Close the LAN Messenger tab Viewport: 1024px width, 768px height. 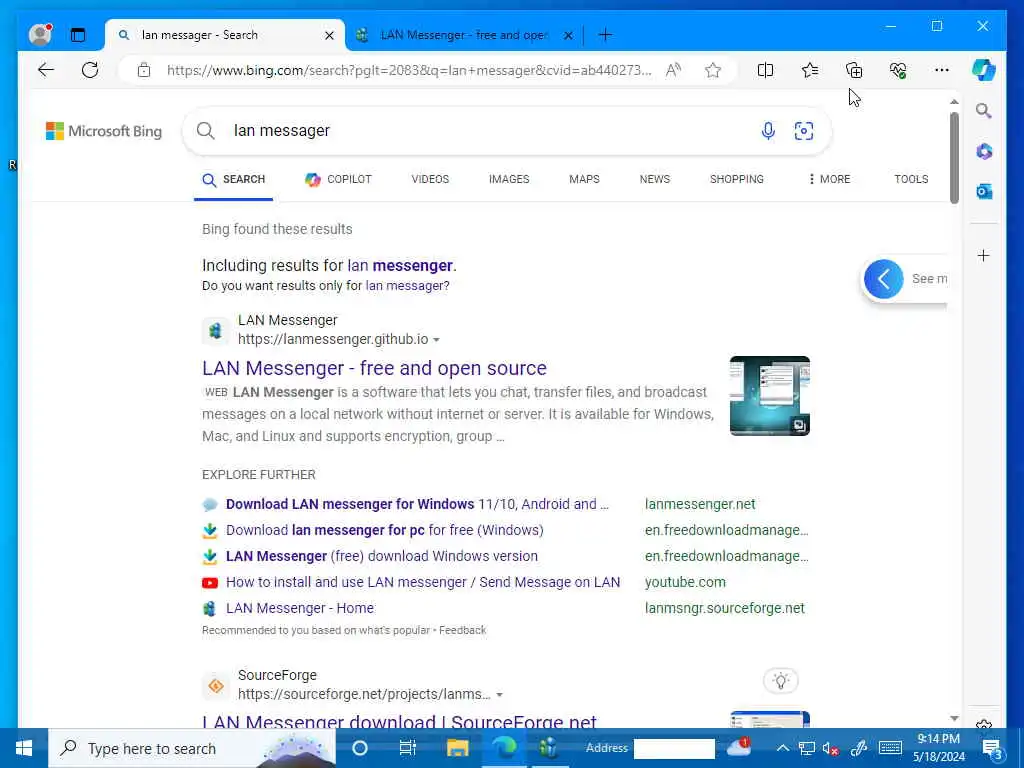[568, 35]
